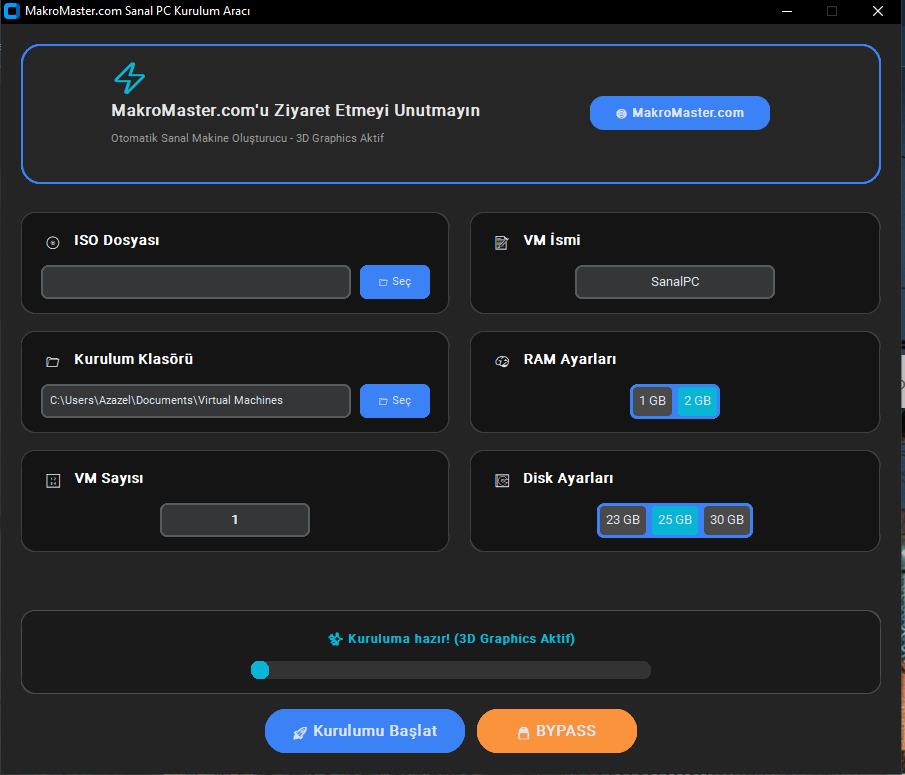Click the 'Disk Ayarları' section label
The image size is (905, 775).
point(568,478)
